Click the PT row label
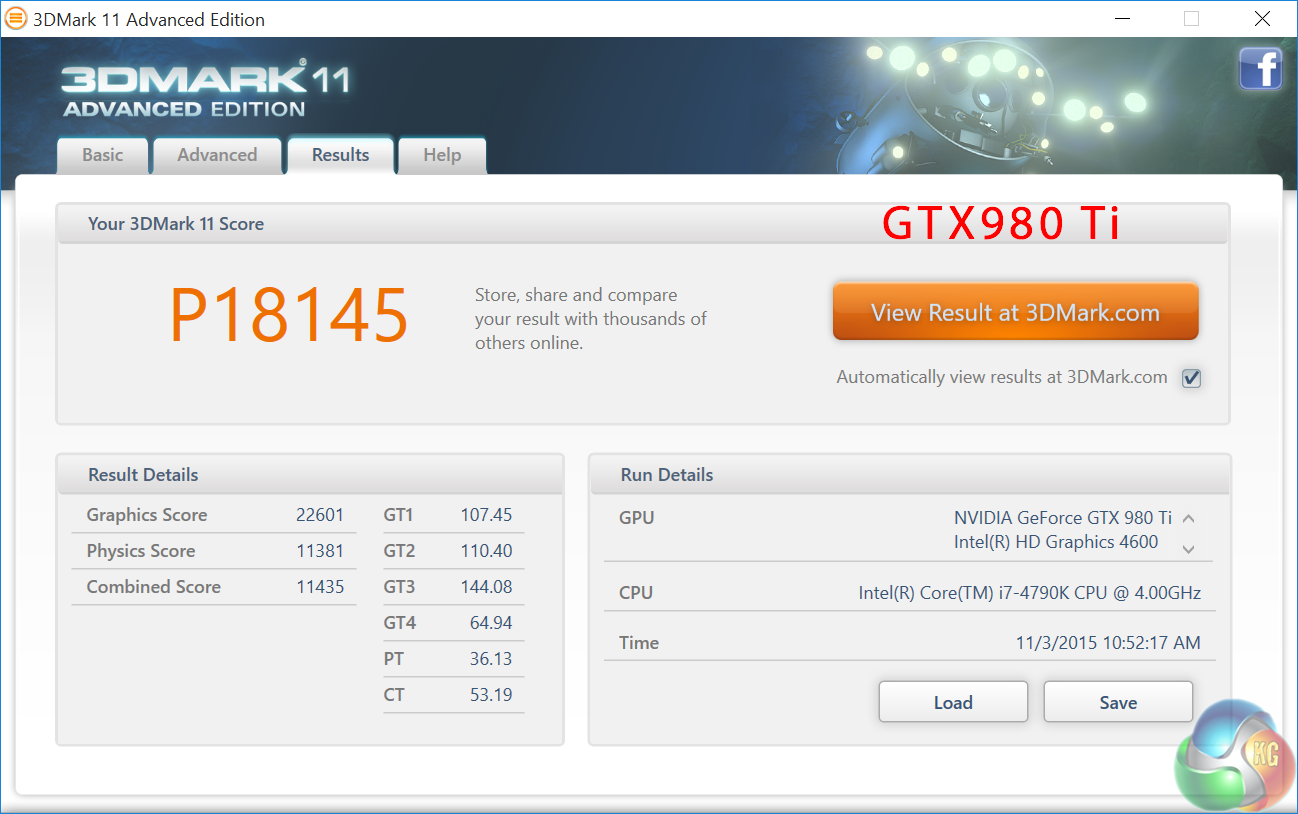 394,659
